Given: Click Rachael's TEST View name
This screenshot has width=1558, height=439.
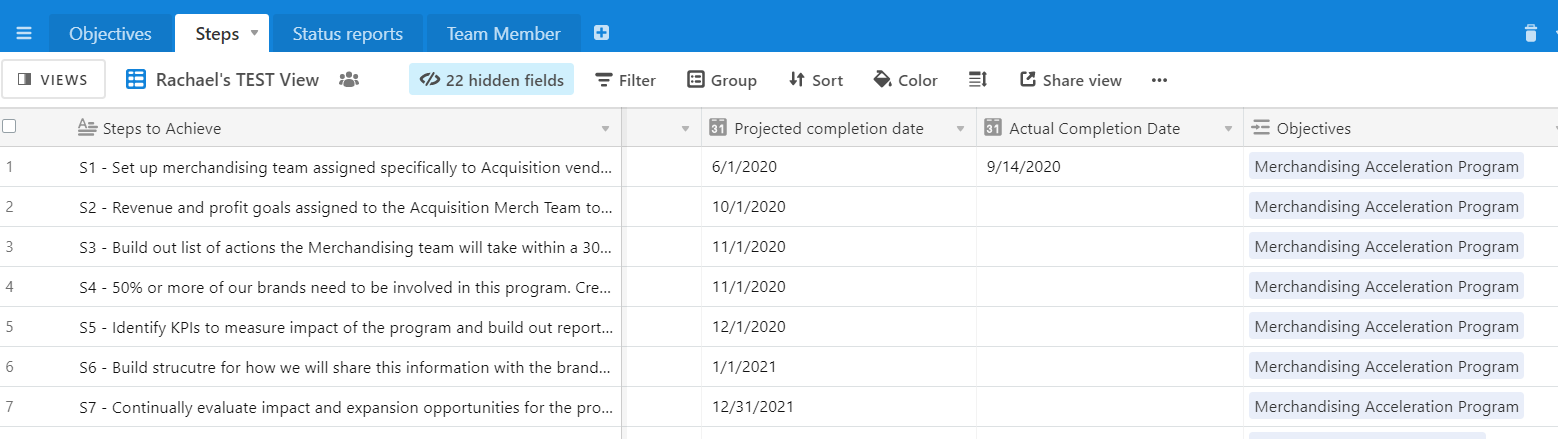Looking at the screenshot, I should [x=237, y=80].
